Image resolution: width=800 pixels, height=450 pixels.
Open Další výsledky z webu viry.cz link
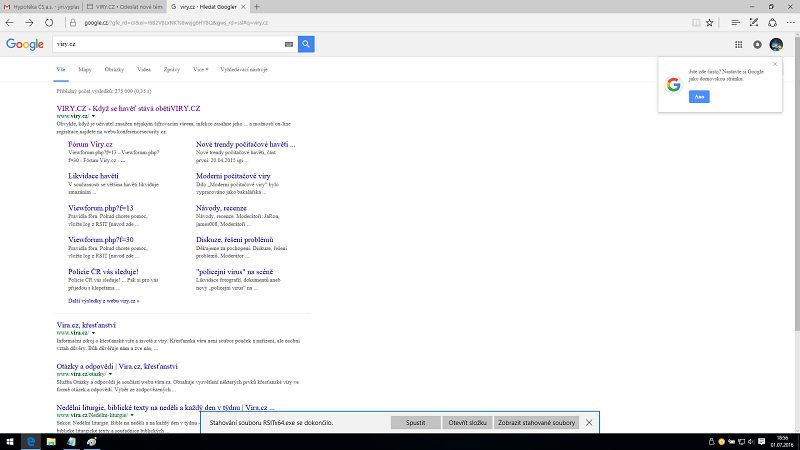pyautogui.click(x=104, y=301)
